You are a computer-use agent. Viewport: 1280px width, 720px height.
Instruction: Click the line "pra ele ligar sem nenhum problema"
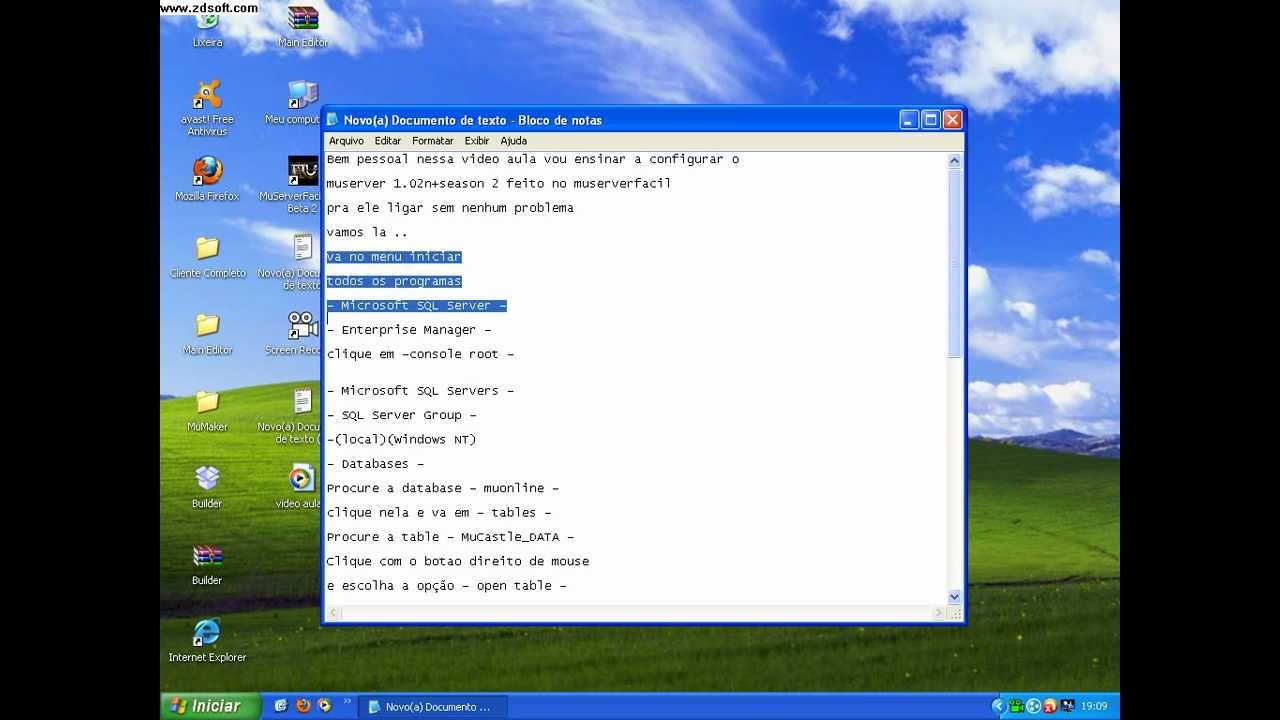(x=450, y=208)
